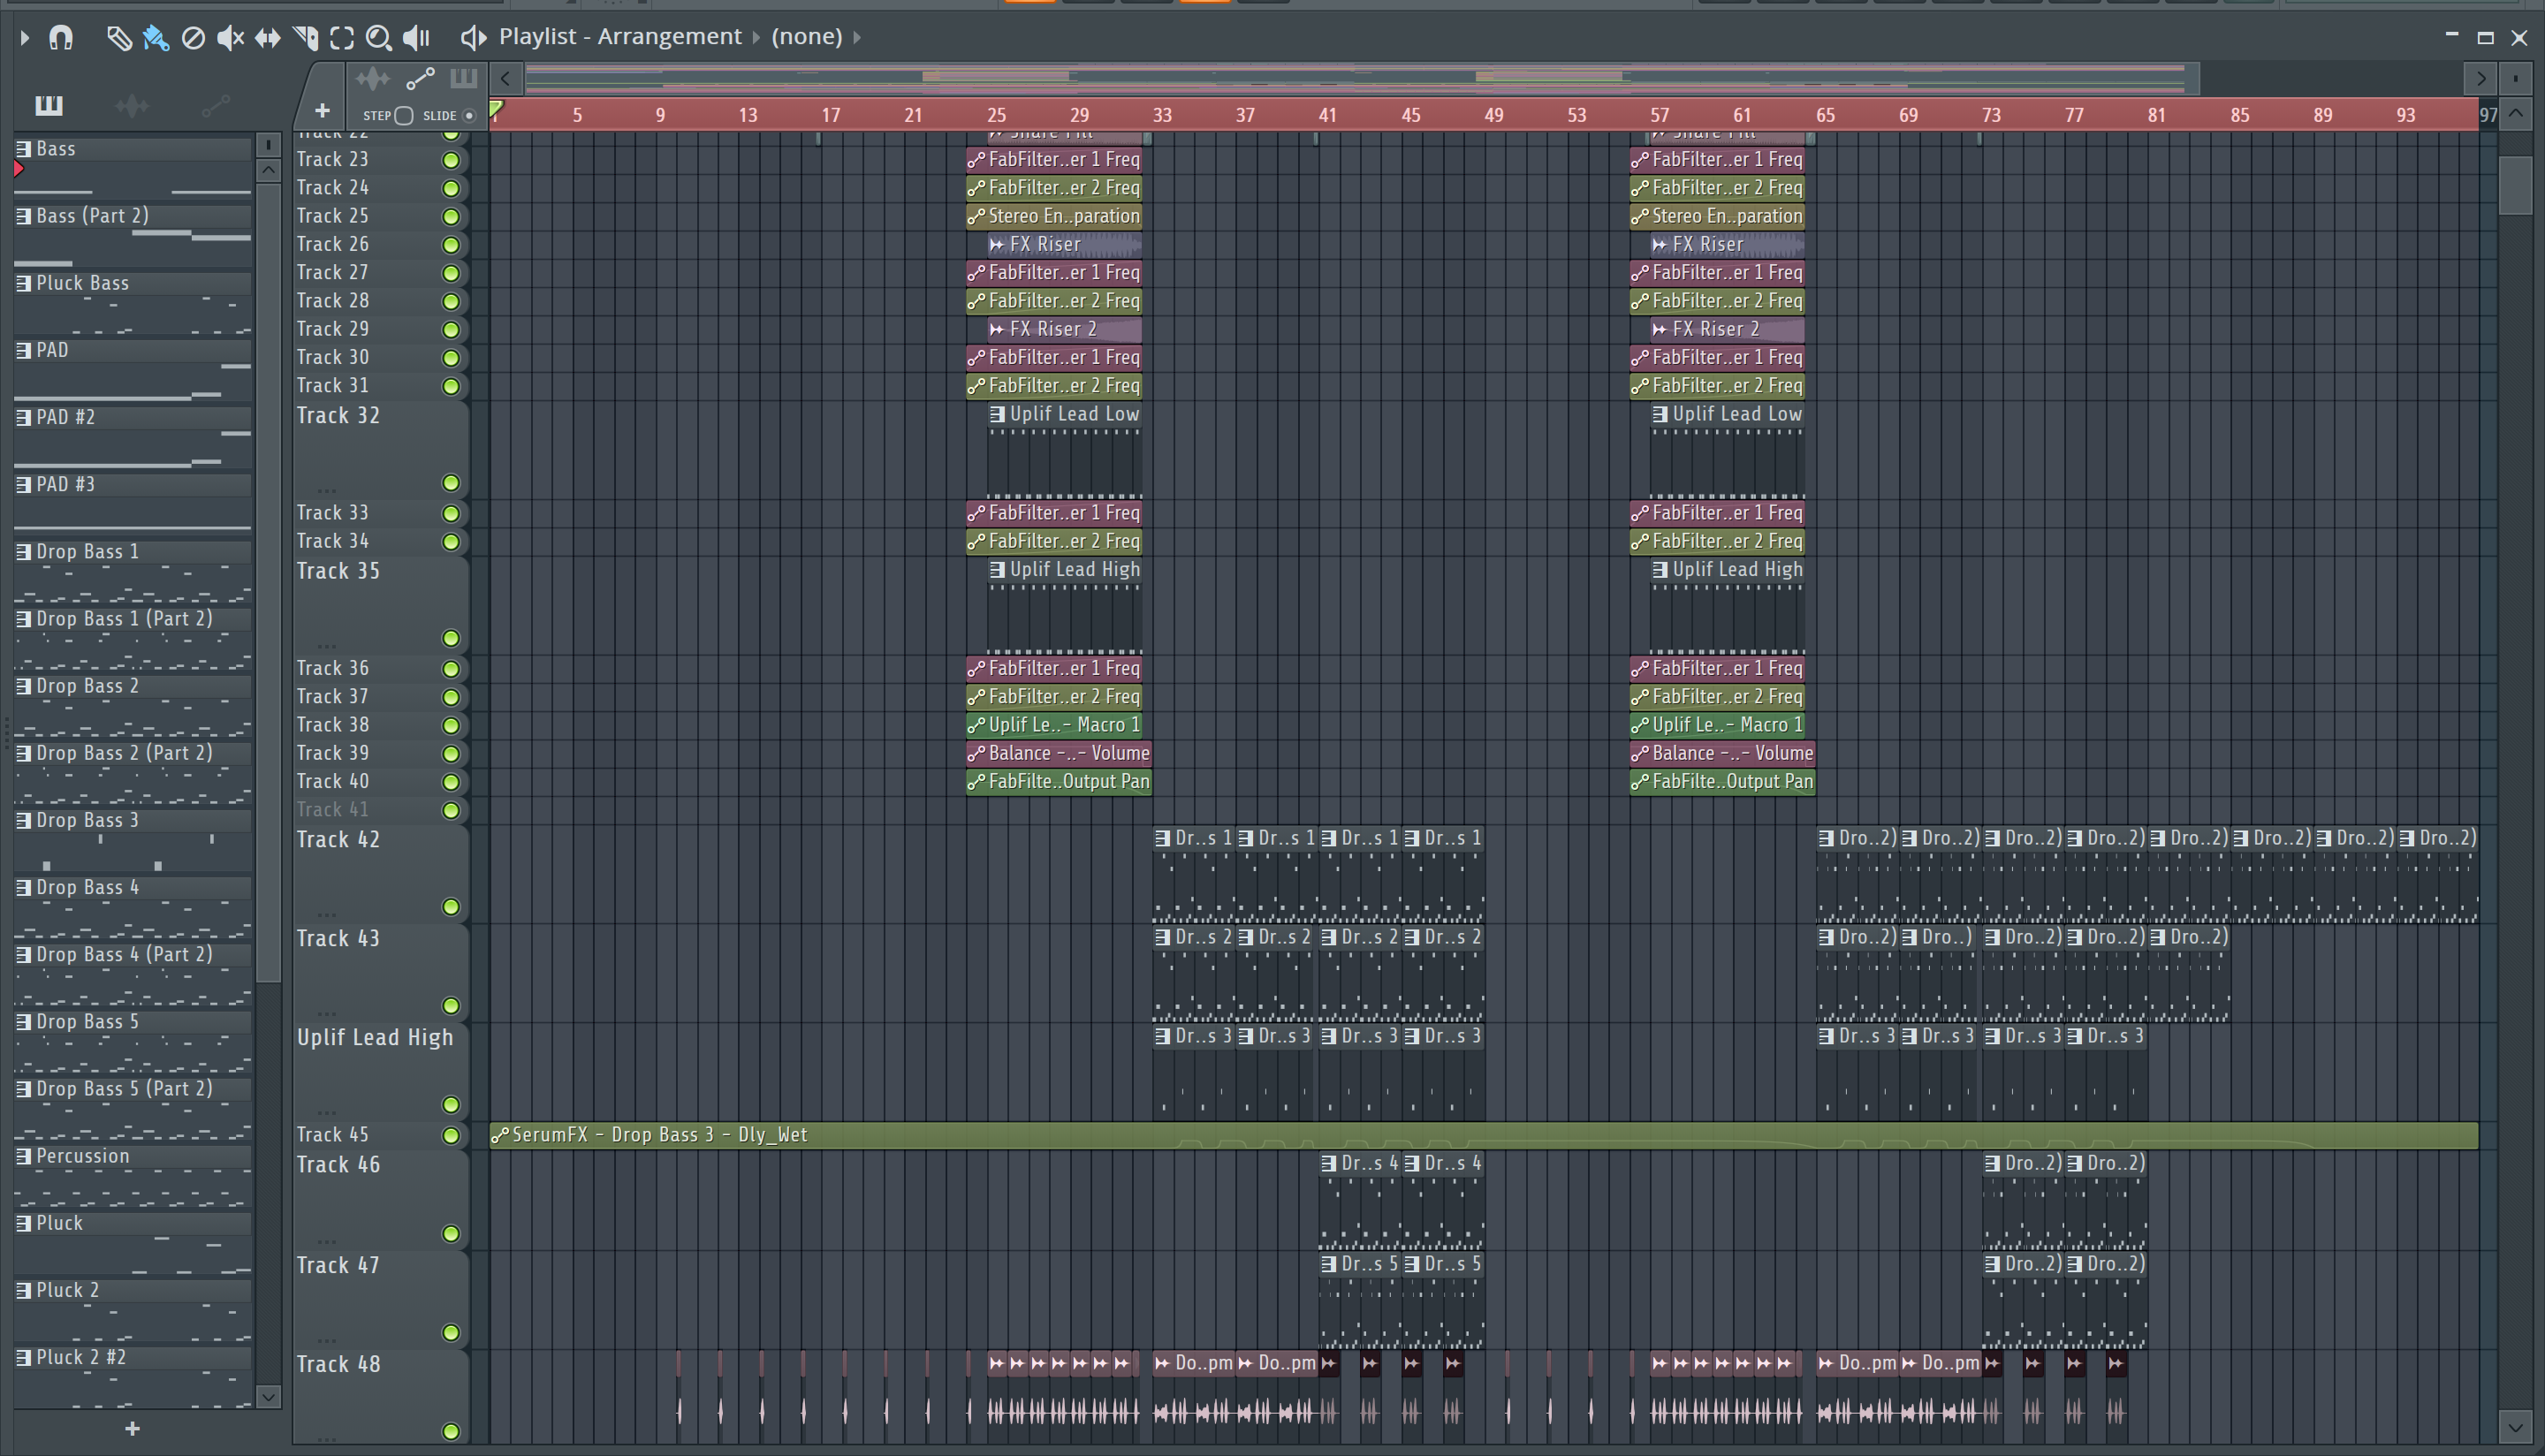Open the Track 32 resize dots menu
This screenshot has height=1456, width=2545.
[327, 491]
